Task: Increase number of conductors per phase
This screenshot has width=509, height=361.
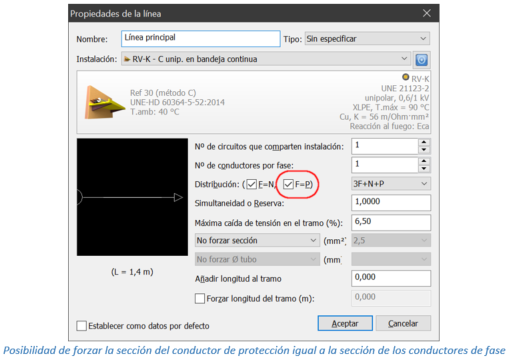Action: (424, 161)
